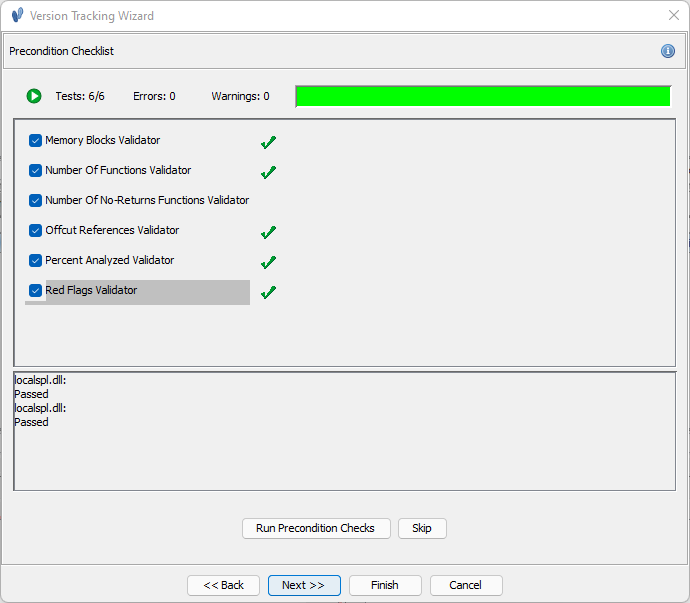This screenshot has height=603, width=690.
Task: Proceed with Next >> button
Action: click(x=304, y=585)
